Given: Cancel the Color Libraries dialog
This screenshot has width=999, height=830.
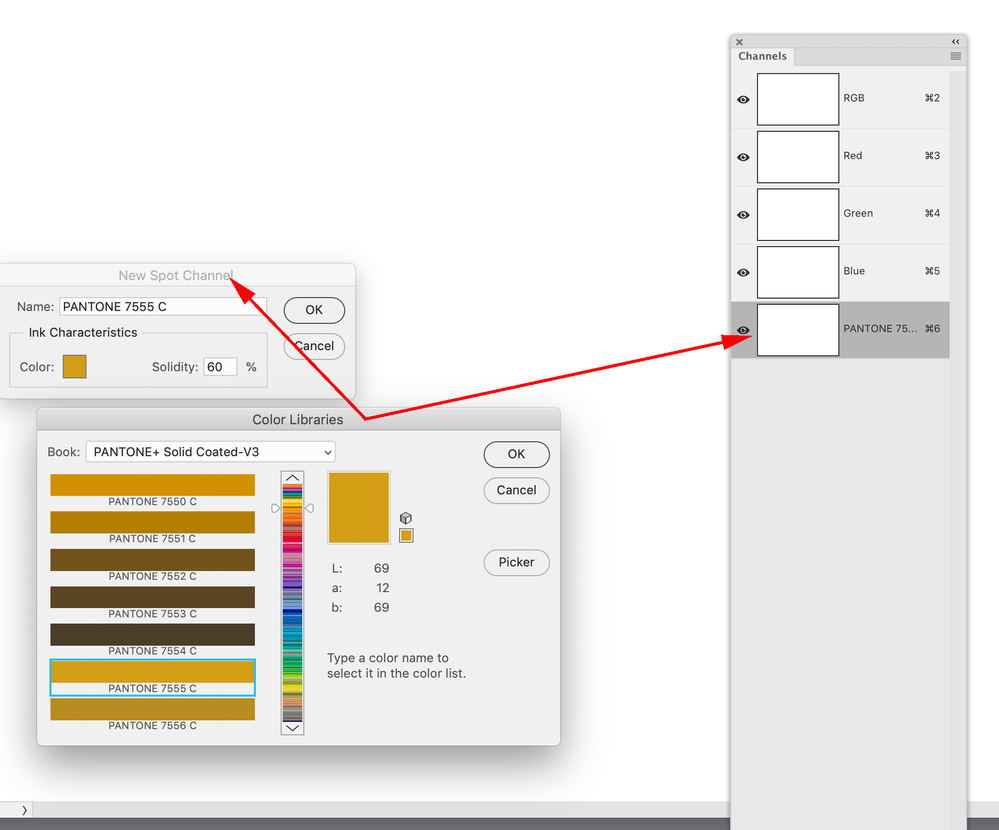Looking at the screenshot, I should click(516, 490).
